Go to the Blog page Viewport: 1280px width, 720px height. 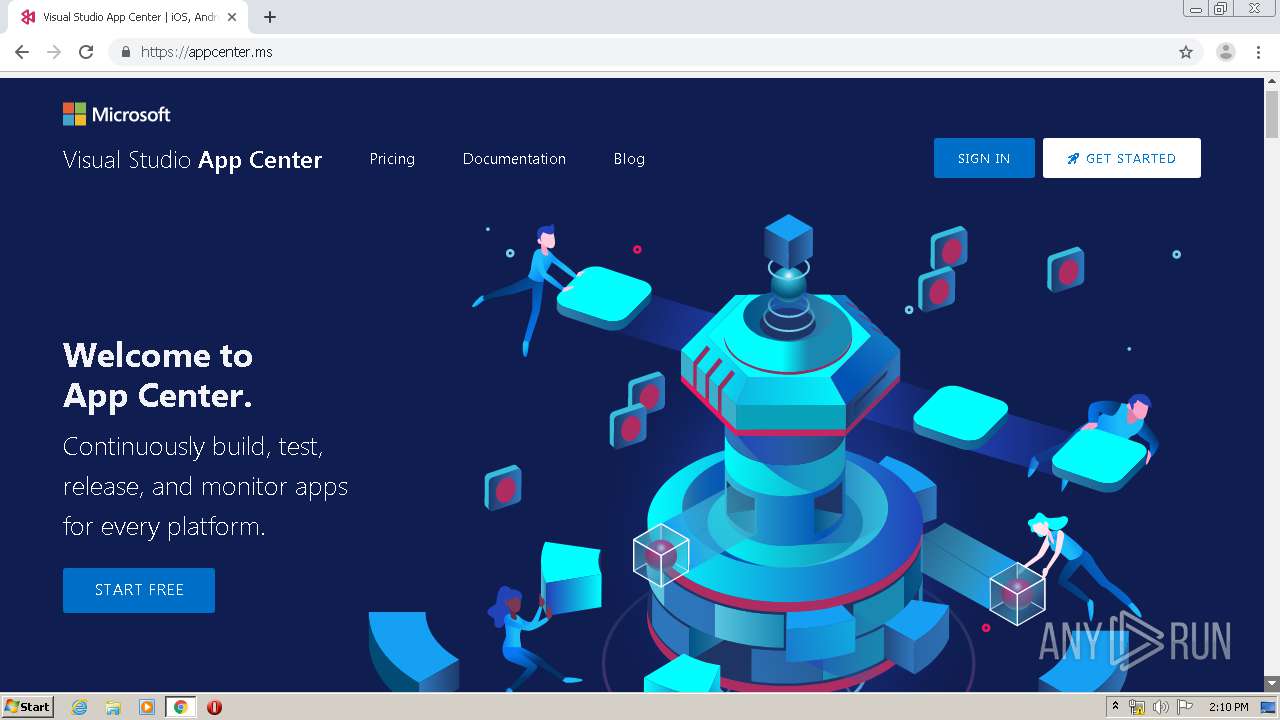point(629,159)
